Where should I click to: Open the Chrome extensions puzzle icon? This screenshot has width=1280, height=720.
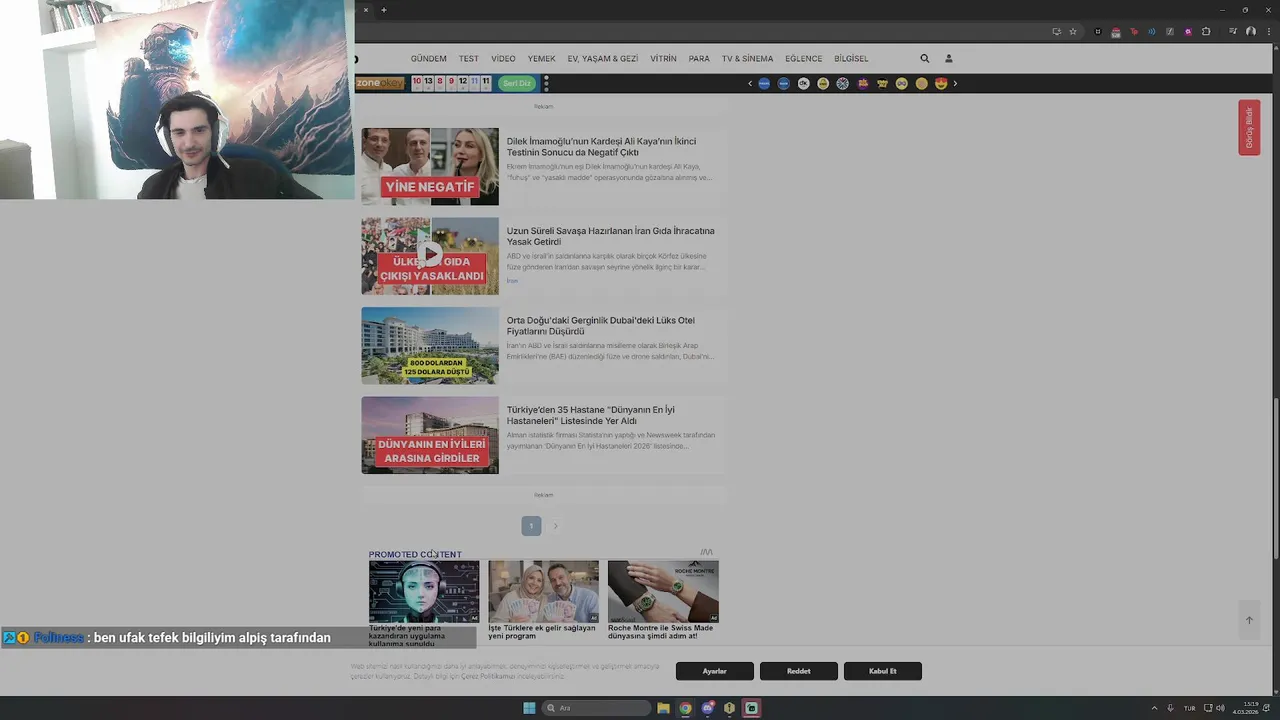pos(1206,32)
